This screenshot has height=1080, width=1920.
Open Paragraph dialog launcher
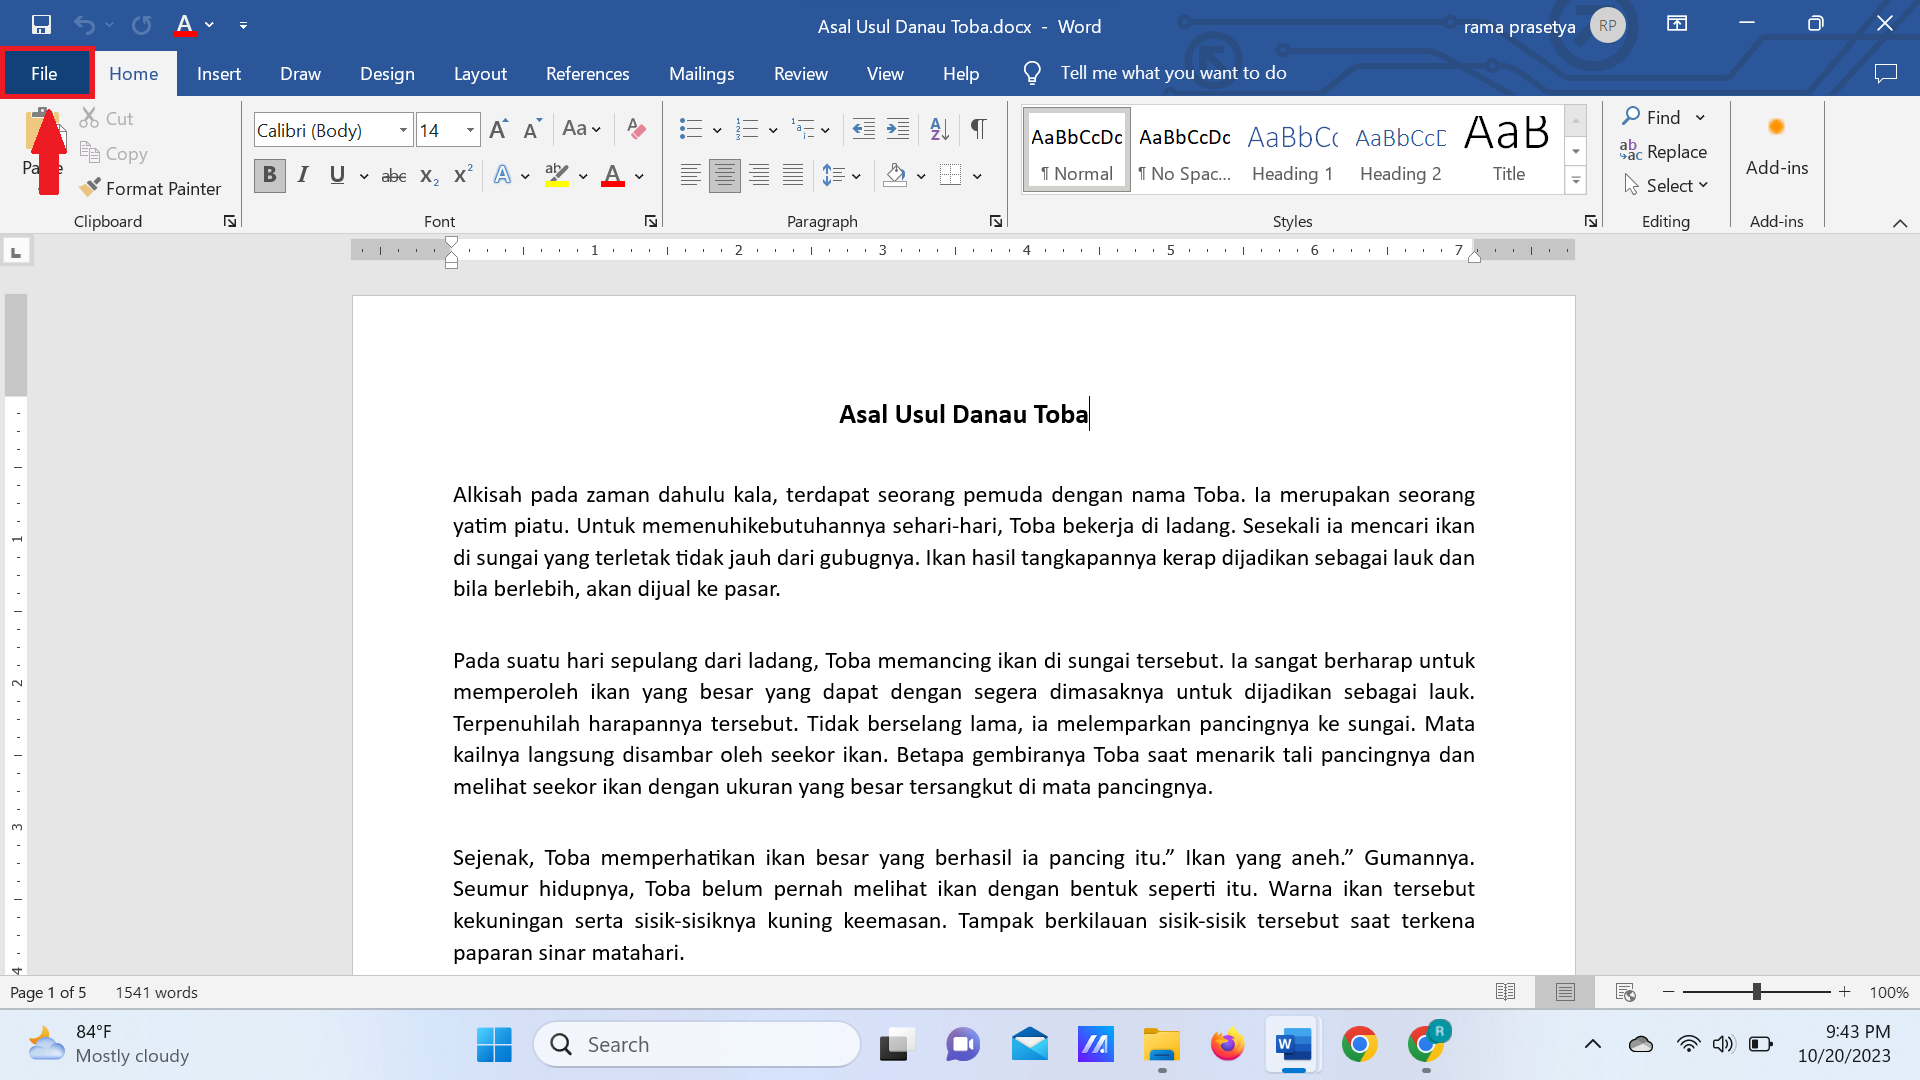click(x=995, y=221)
